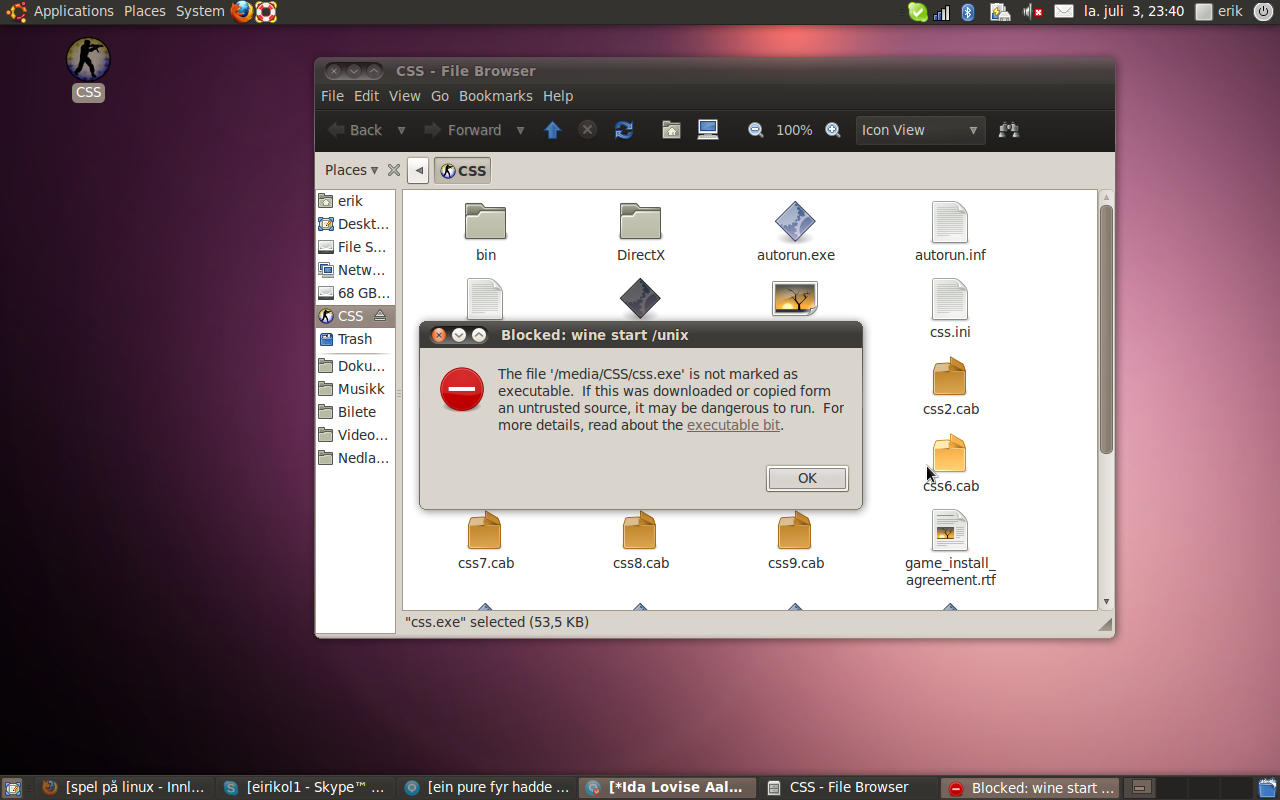Screen dimensions: 1280x800
Task: Open the Help menu
Action: [558, 96]
